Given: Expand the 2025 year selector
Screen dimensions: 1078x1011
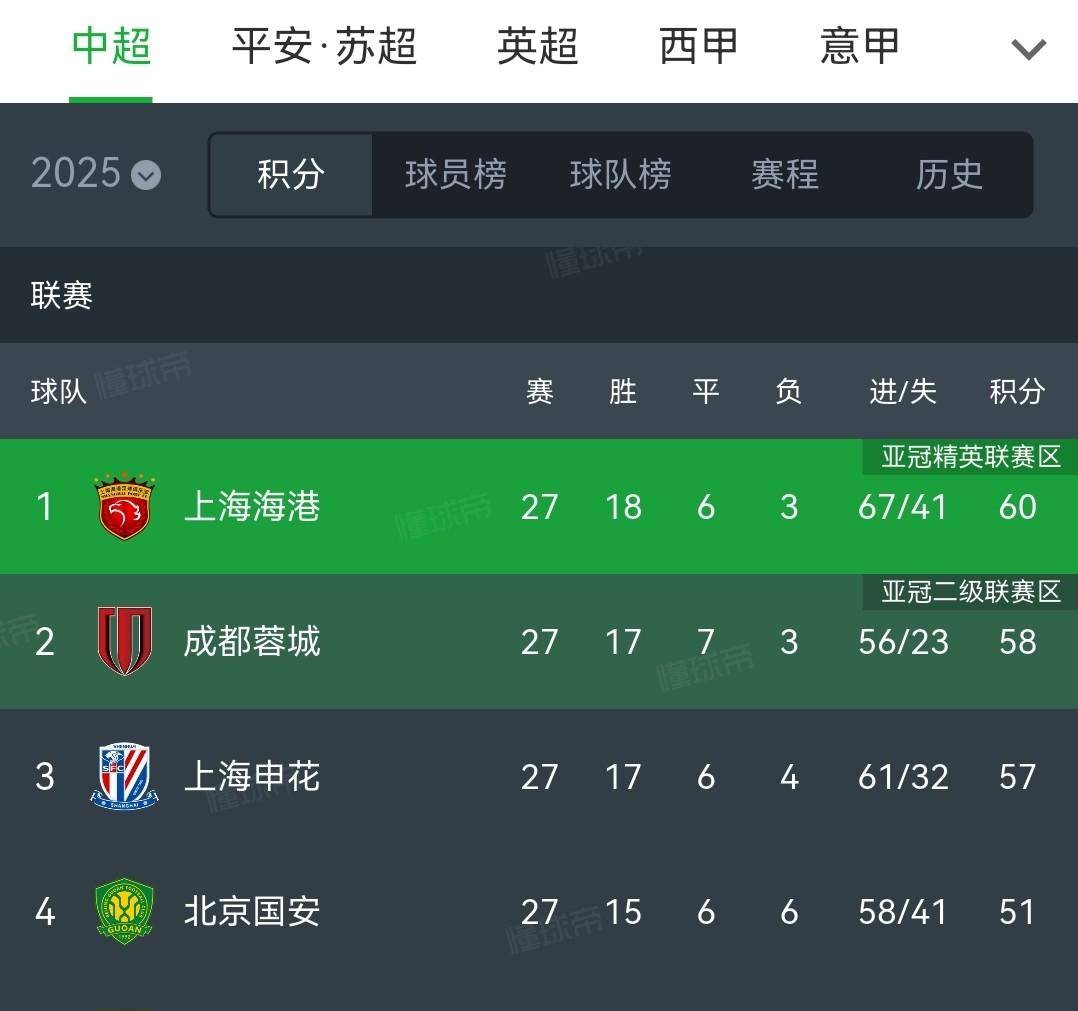Looking at the screenshot, I should click(95, 173).
